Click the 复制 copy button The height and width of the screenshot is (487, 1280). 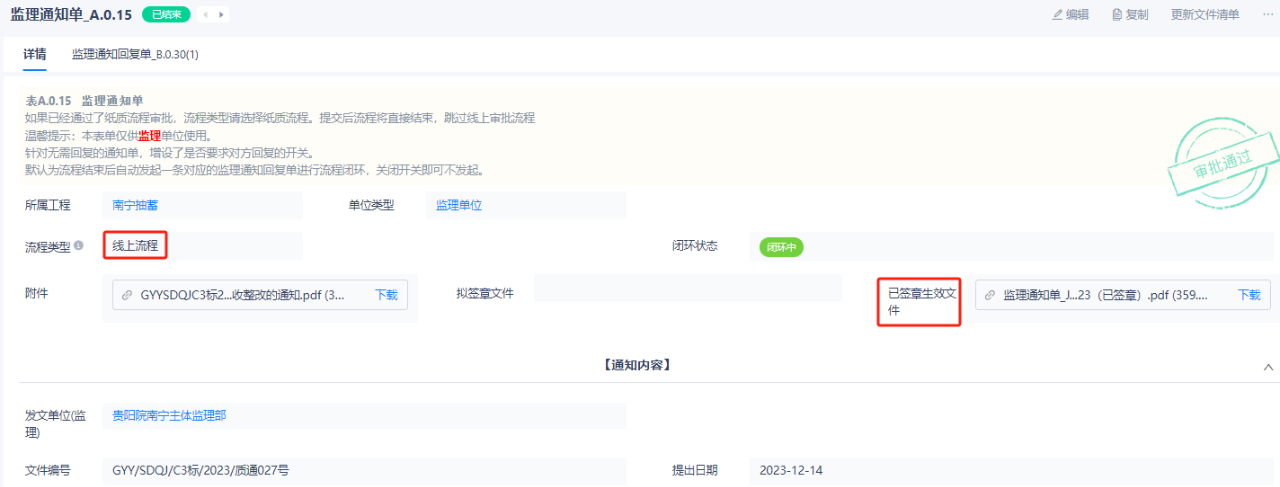[1130, 15]
